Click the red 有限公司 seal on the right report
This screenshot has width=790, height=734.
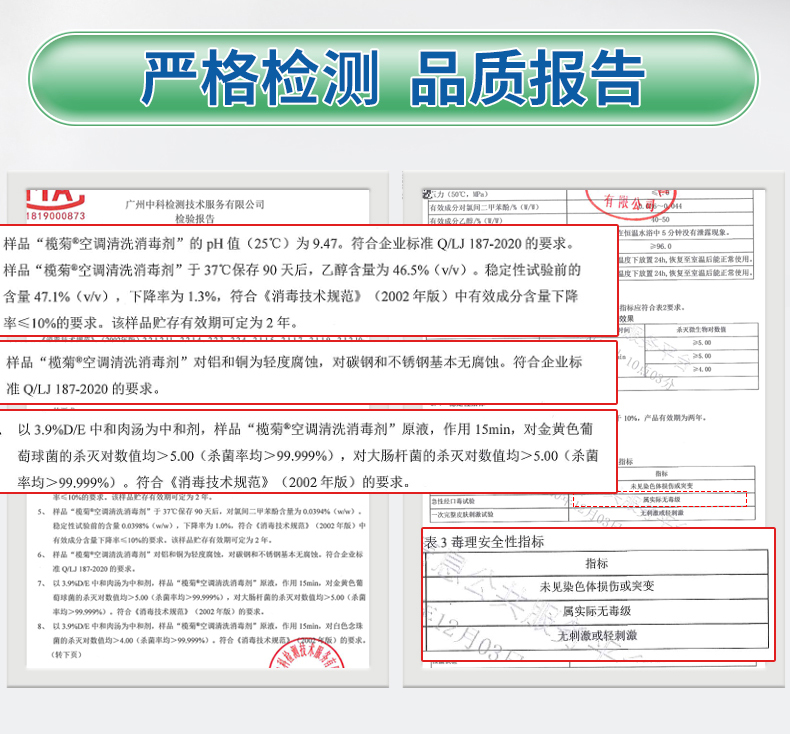click(630, 204)
